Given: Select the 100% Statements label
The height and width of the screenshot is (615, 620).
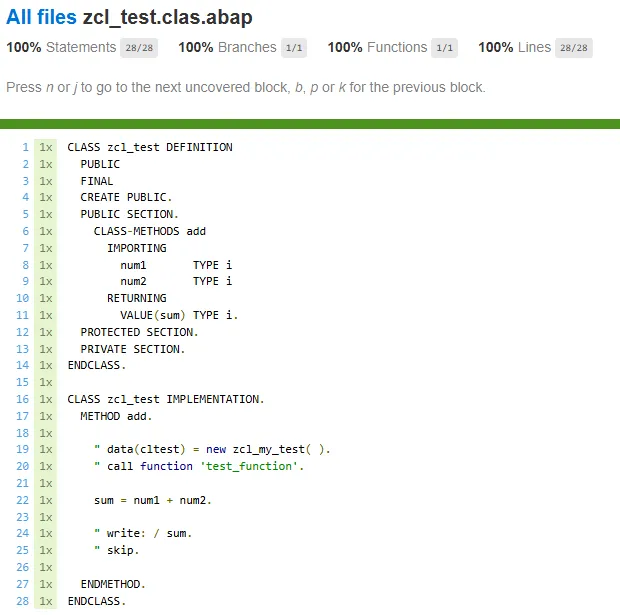Looking at the screenshot, I should coord(61,47).
